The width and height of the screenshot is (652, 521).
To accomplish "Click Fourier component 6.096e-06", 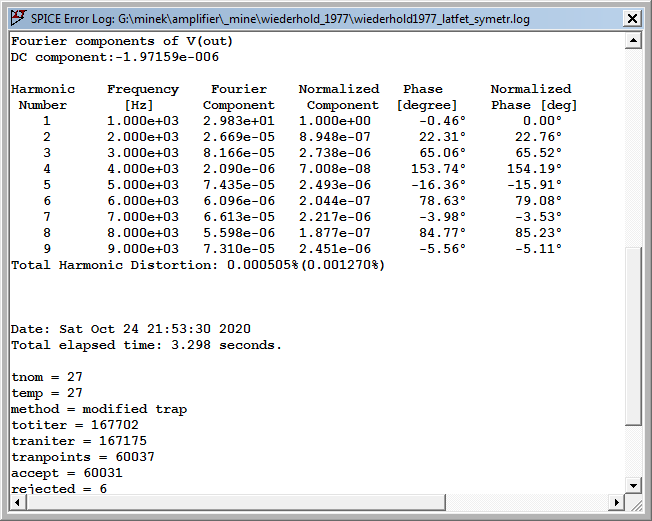I will click(x=239, y=201).
